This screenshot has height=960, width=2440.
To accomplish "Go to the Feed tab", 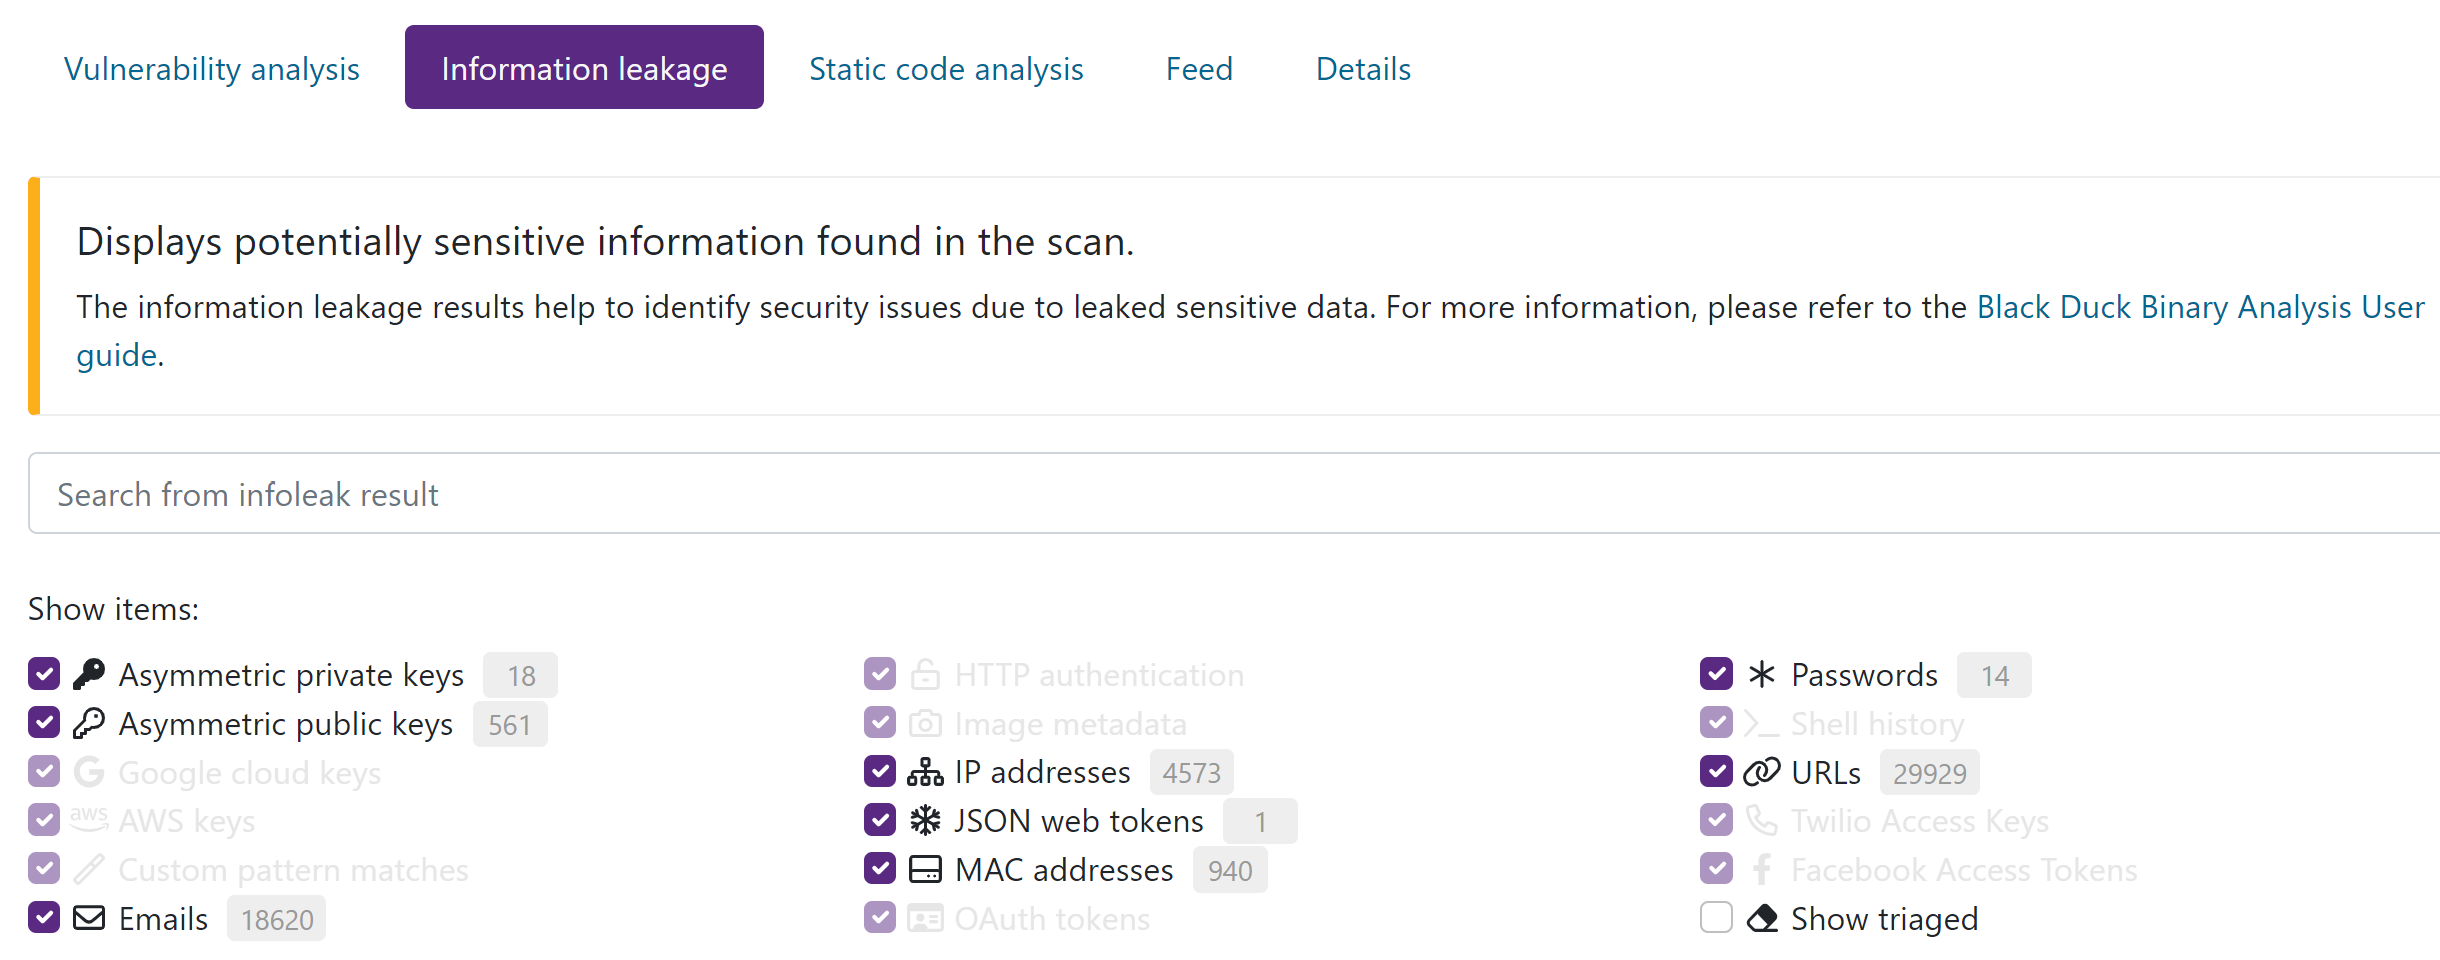I will (x=1199, y=69).
